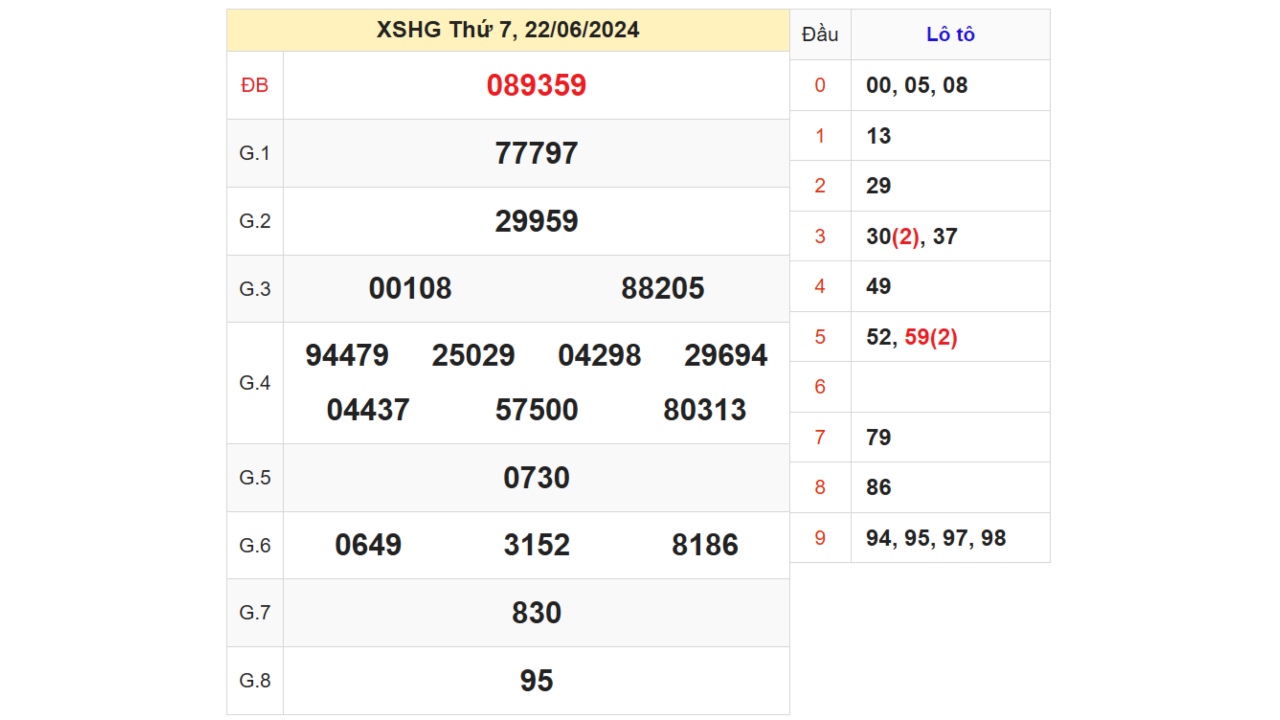
Task: Select lô tô value 79
Action: 878,438
